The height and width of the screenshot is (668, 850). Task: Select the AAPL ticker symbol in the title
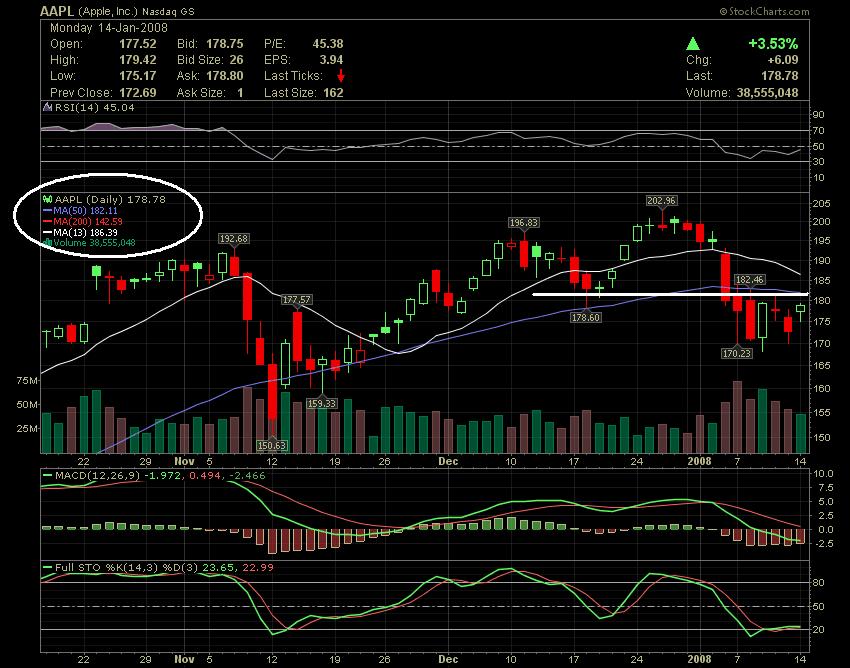(x=57, y=11)
